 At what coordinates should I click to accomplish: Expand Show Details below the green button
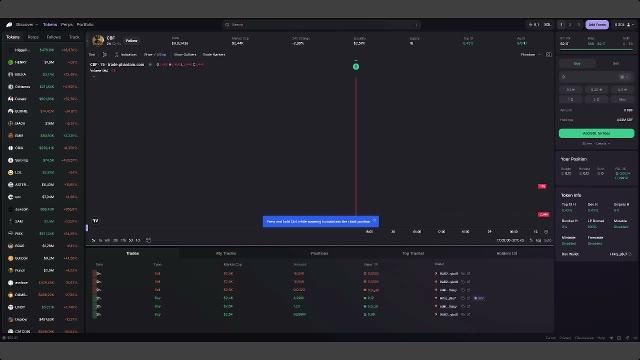click(596, 144)
